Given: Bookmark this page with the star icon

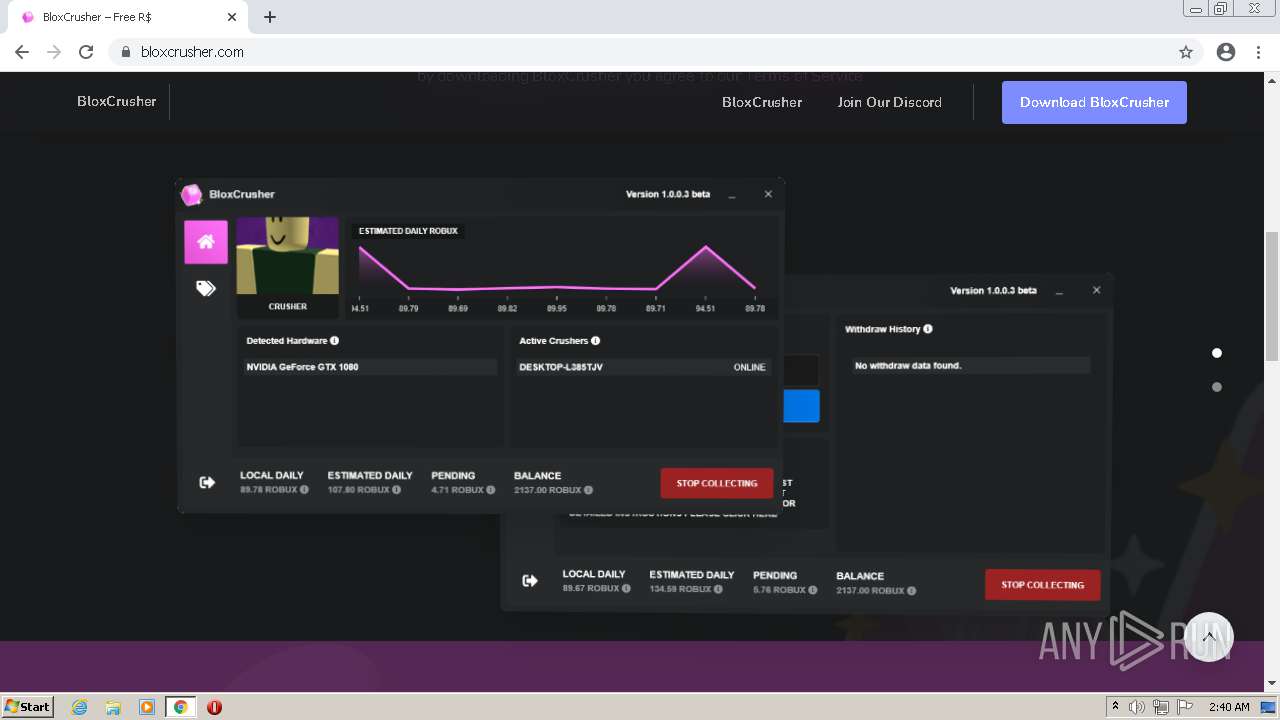Looking at the screenshot, I should point(1186,52).
